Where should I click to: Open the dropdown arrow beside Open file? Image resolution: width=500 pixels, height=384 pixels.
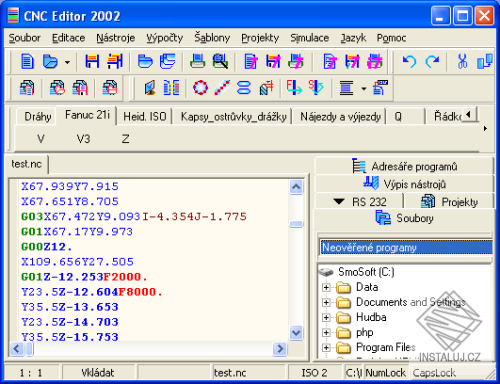[67, 62]
